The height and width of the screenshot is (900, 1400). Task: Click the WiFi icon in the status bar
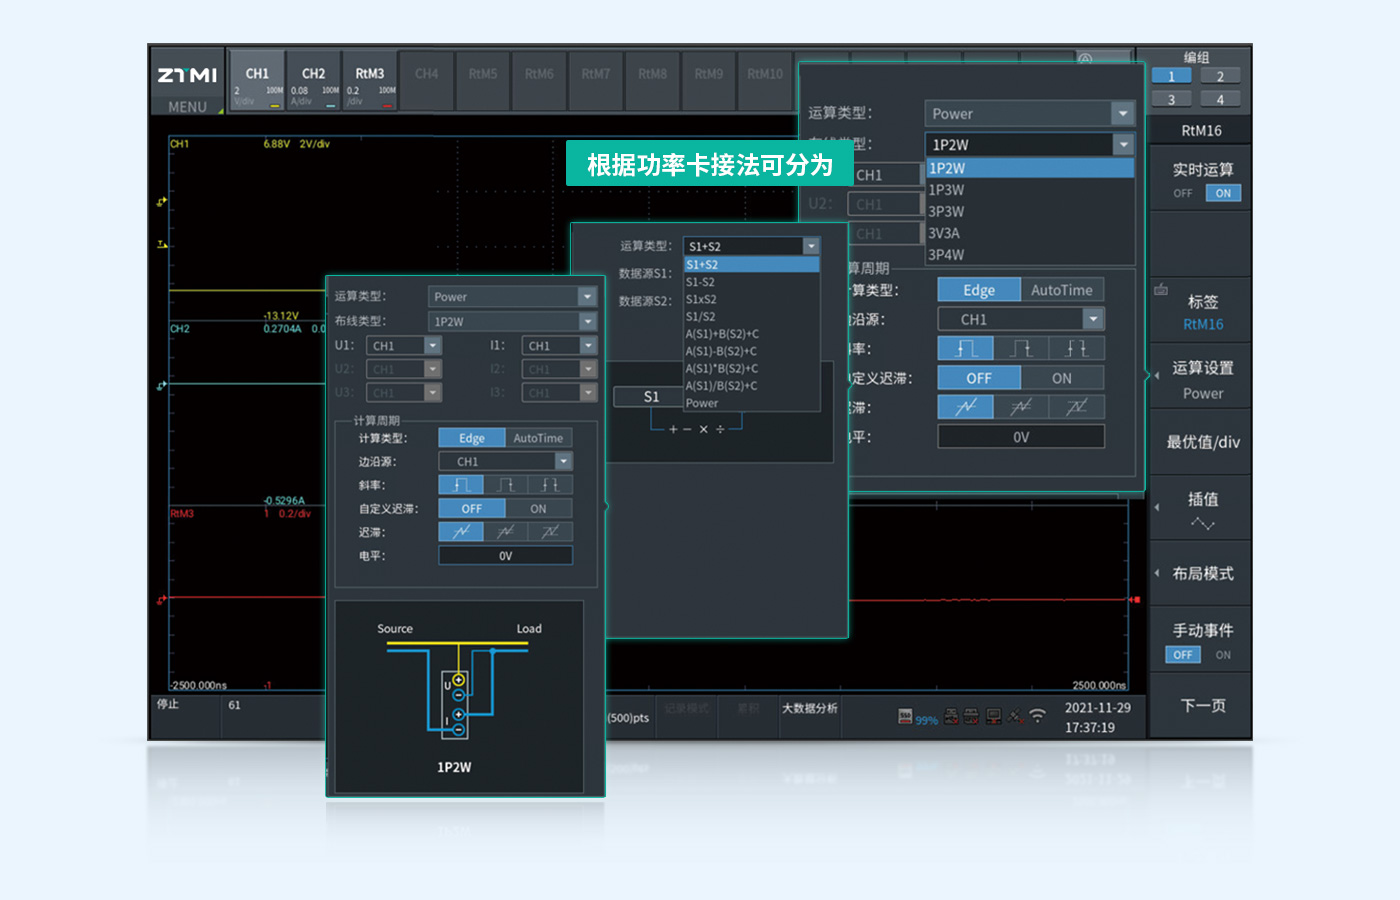click(1037, 716)
